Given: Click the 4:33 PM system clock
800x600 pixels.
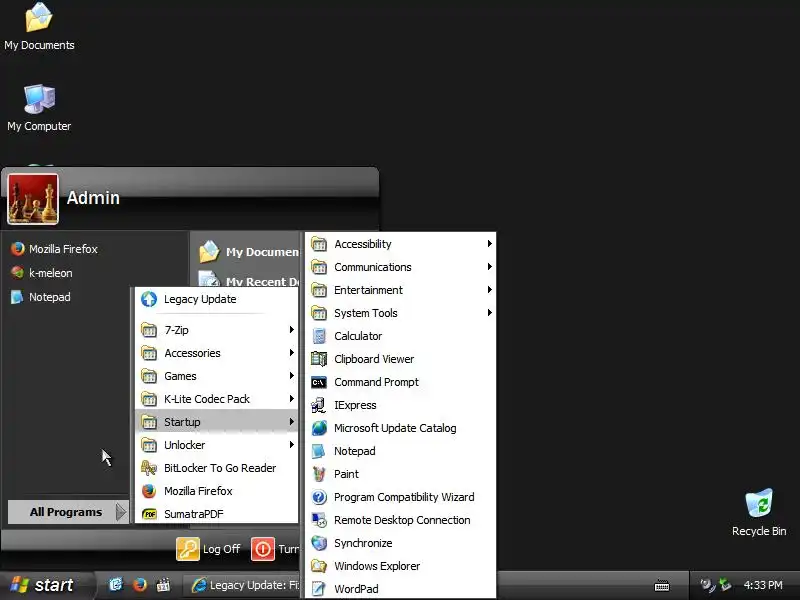Looking at the screenshot, I should point(763,585).
